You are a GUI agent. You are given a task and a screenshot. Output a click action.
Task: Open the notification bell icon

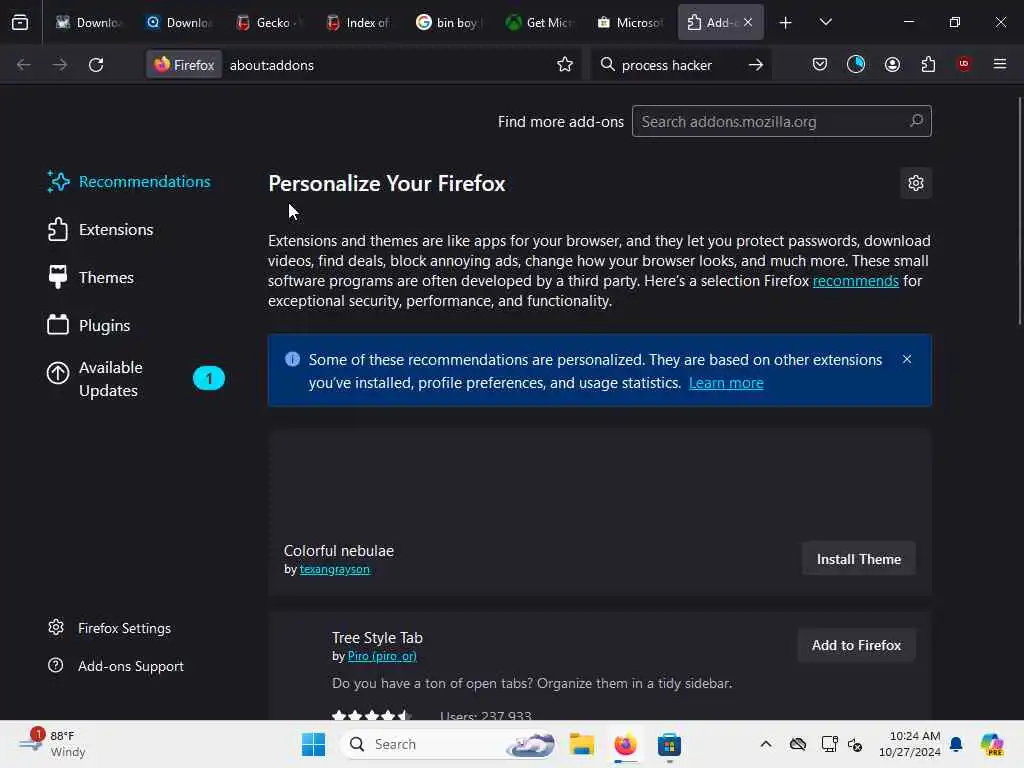pyautogui.click(x=956, y=744)
